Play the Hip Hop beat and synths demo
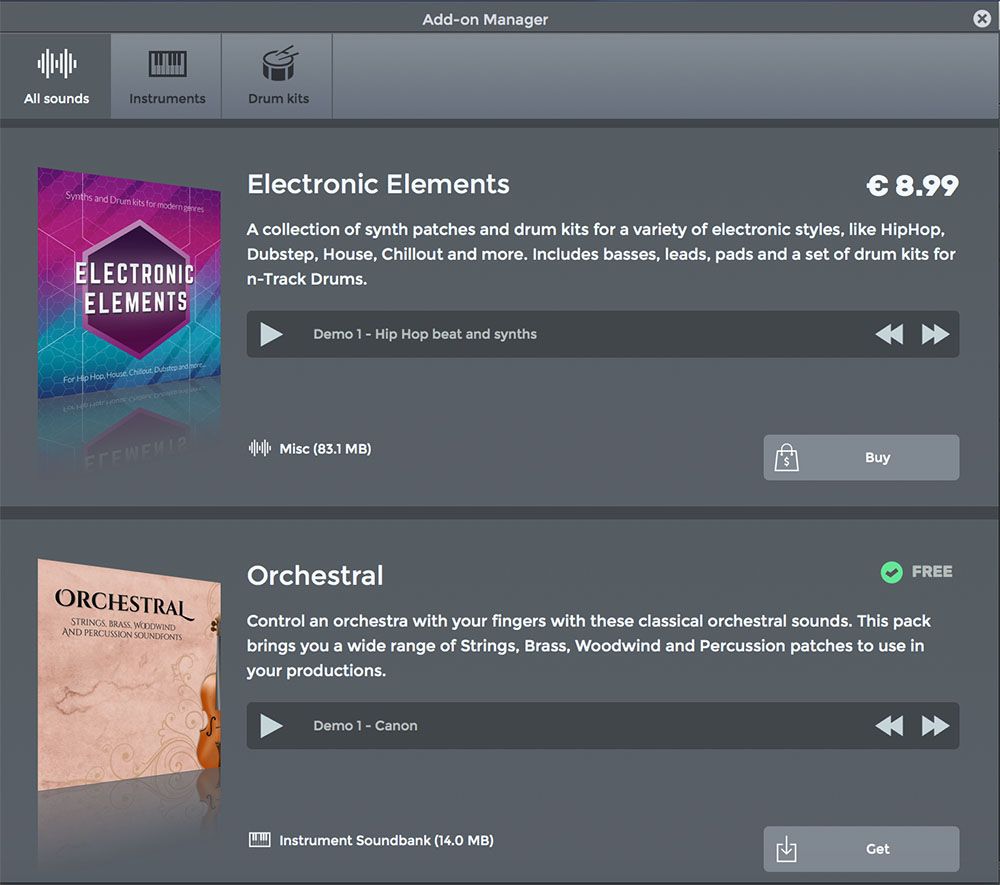The width and height of the screenshot is (1000, 885). tap(271, 334)
